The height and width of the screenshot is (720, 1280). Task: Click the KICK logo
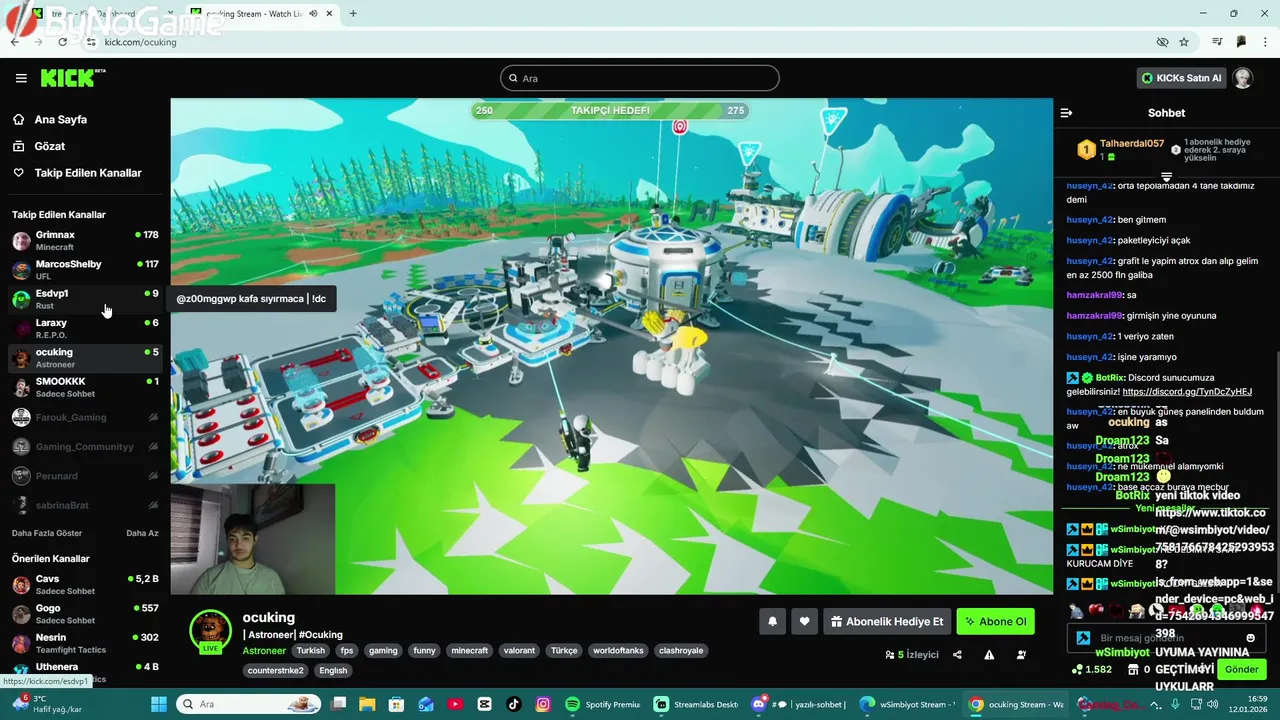pyautogui.click(x=73, y=78)
